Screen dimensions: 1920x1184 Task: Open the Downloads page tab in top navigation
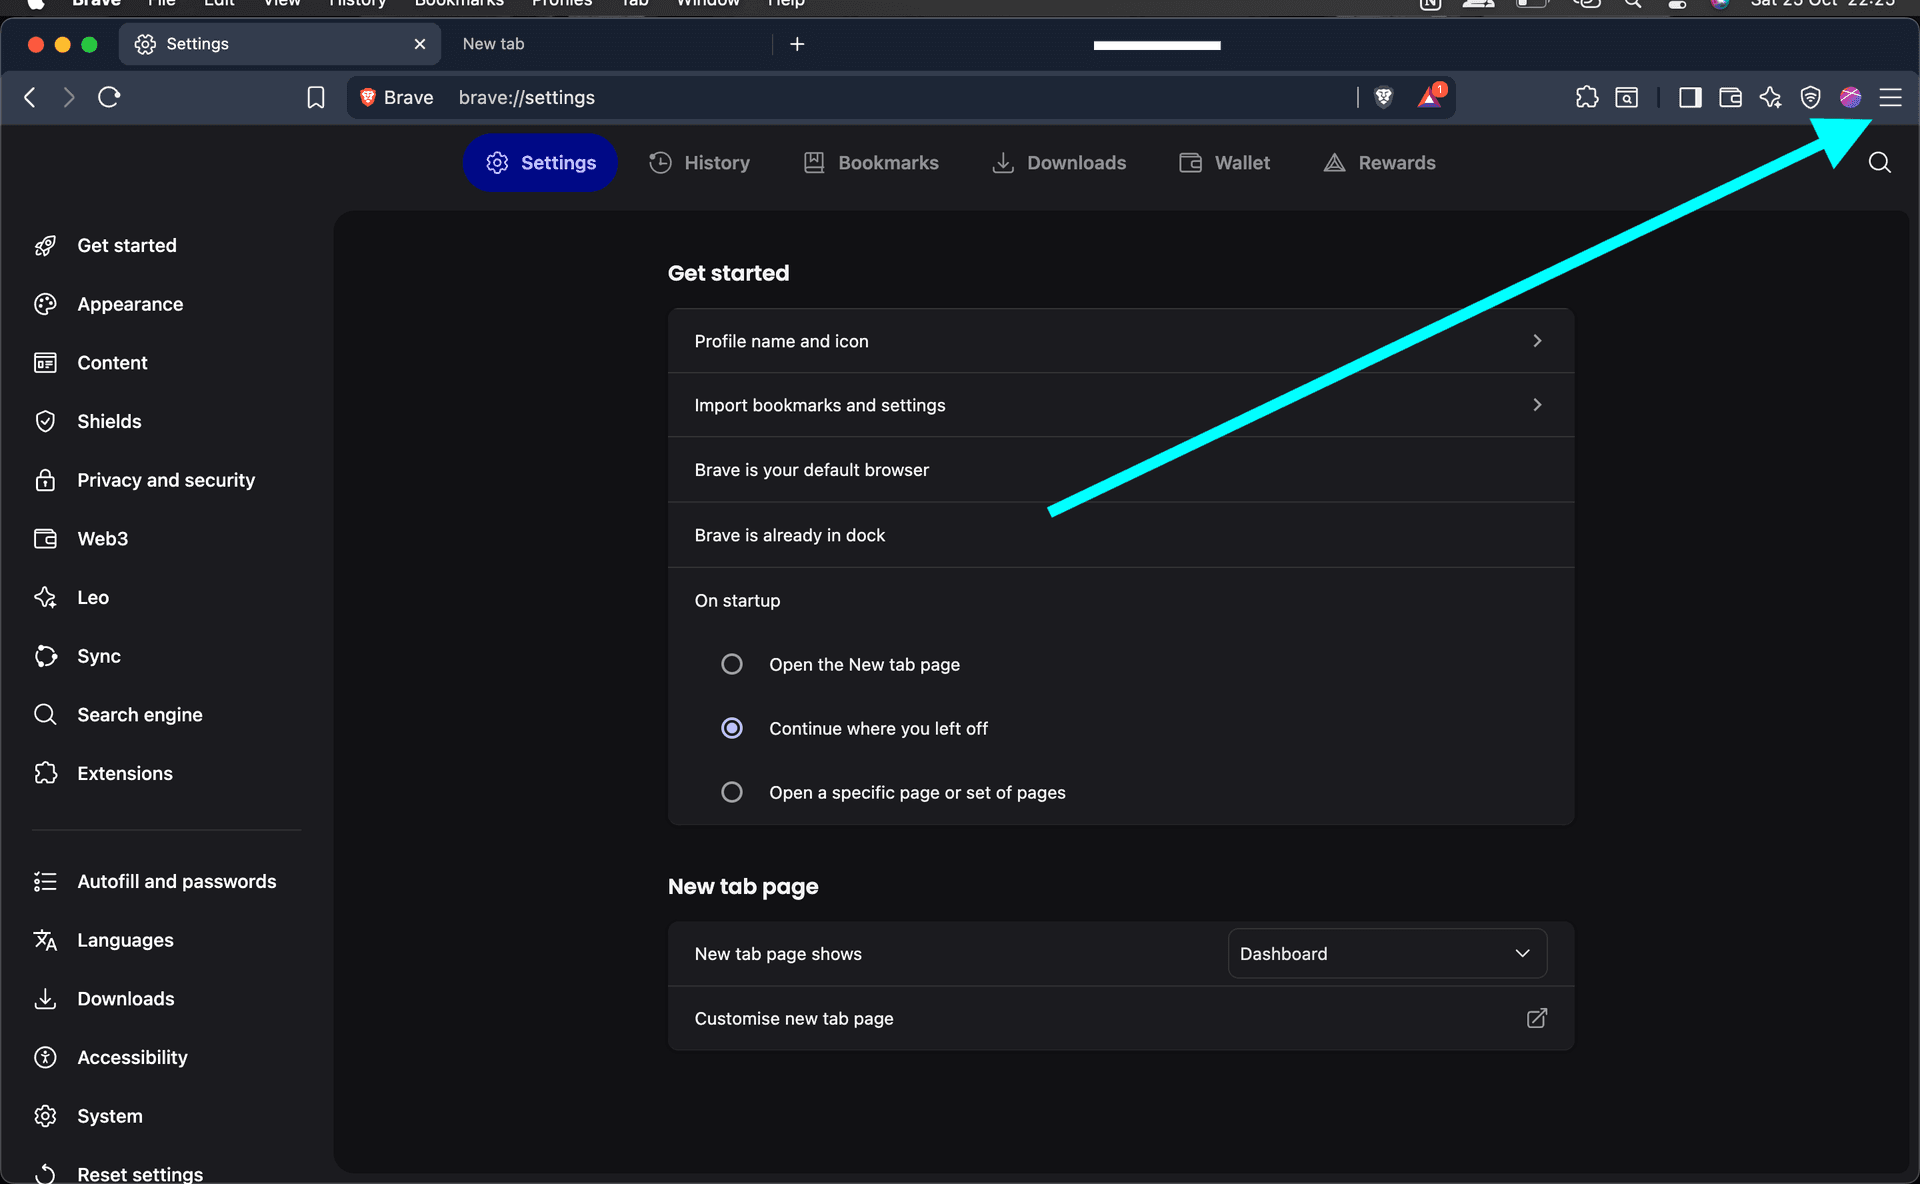(1059, 163)
